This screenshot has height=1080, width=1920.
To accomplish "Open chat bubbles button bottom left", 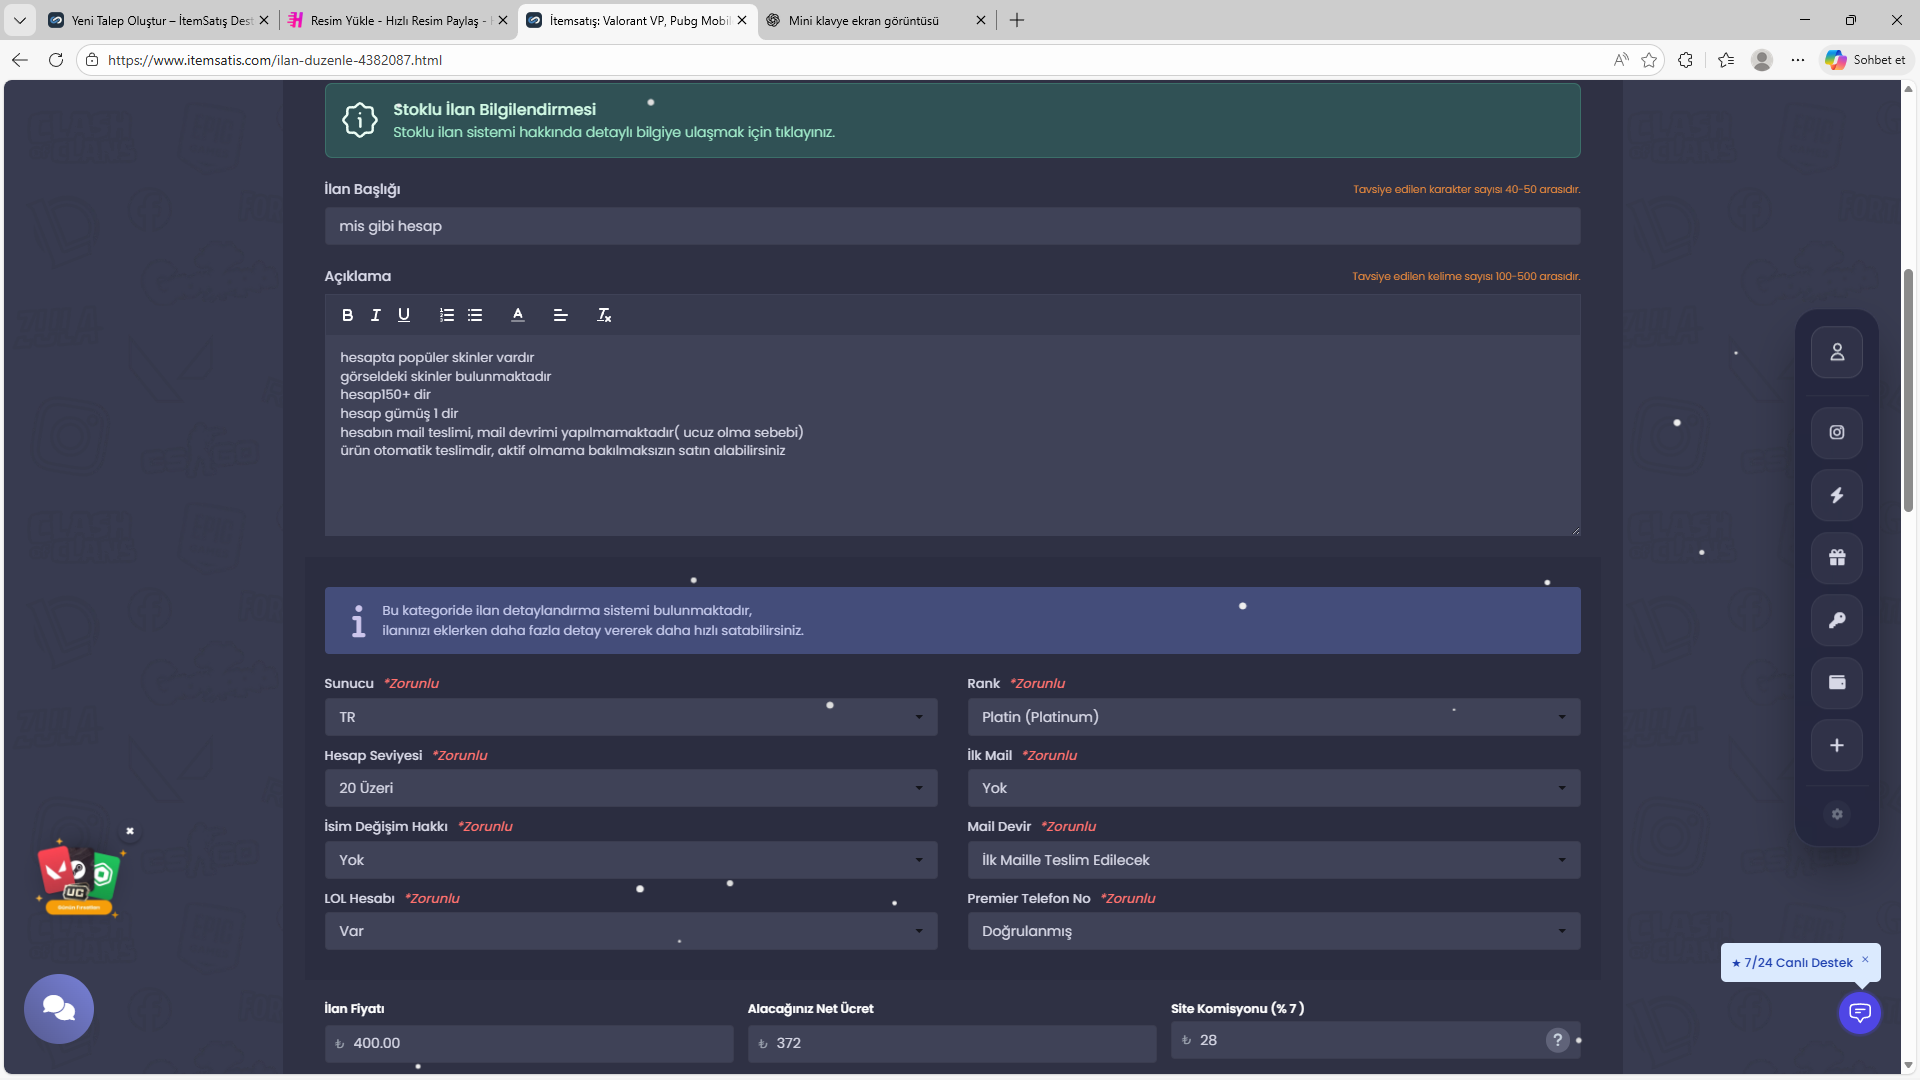I will pyautogui.click(x=59, y=1008).
